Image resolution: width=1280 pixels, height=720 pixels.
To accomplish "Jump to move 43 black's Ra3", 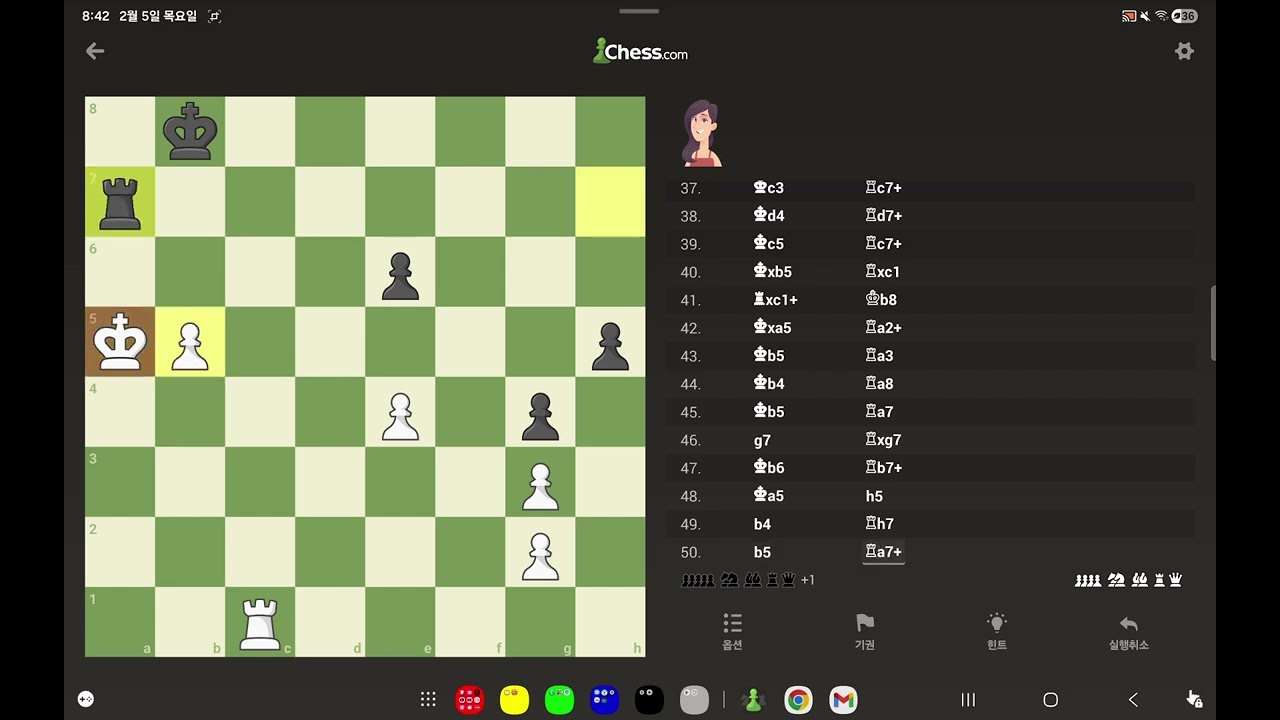I will 879,356.
